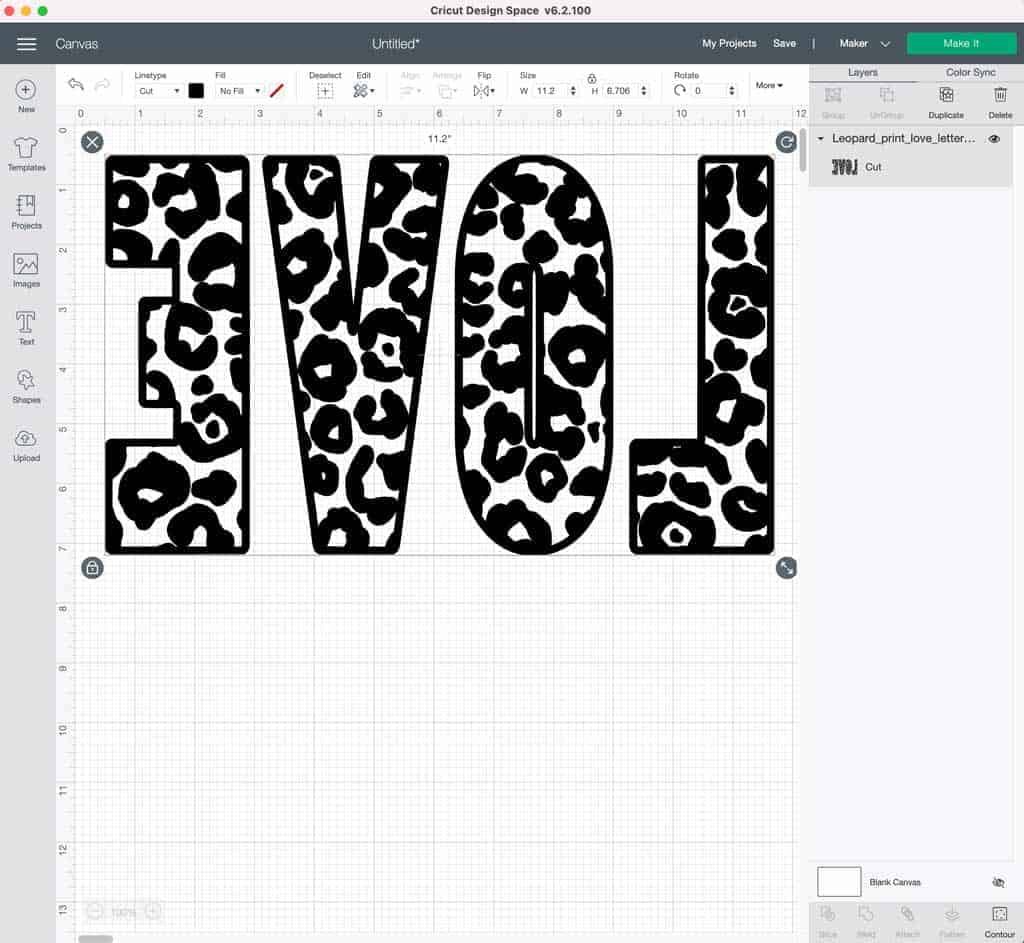This screenshot has height=943, width=1024.
Task: Save the project
Action: tap(784, 43)
